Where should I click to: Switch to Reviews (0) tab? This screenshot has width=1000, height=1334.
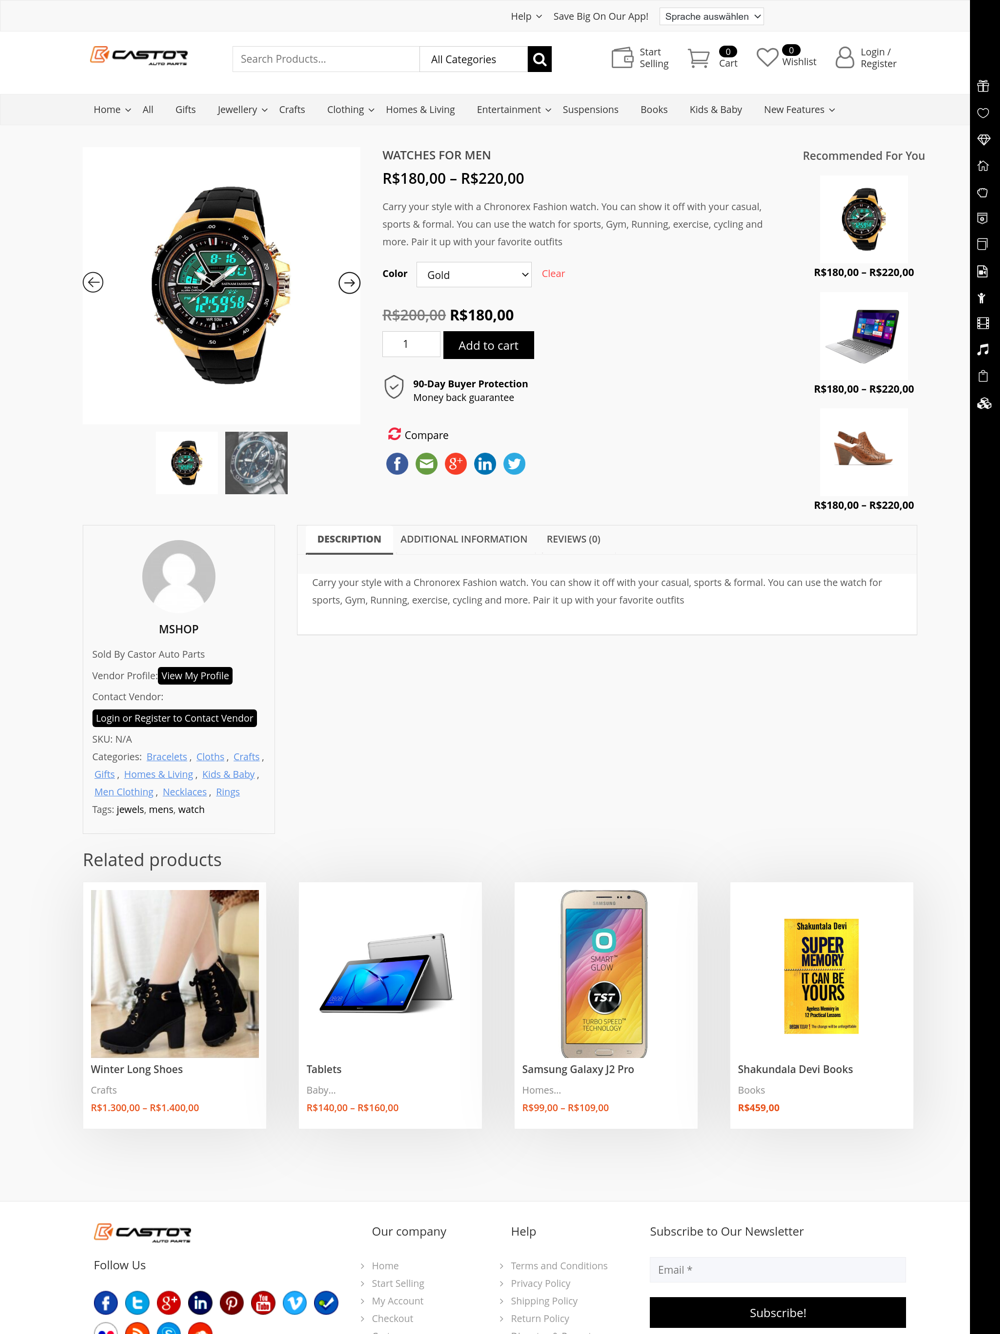coord(573,539)
